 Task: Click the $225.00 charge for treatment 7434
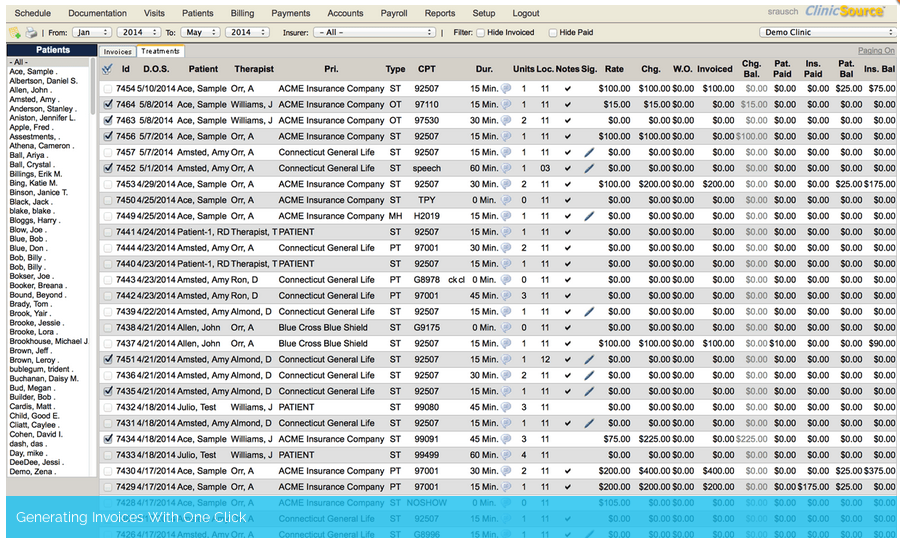654,439
